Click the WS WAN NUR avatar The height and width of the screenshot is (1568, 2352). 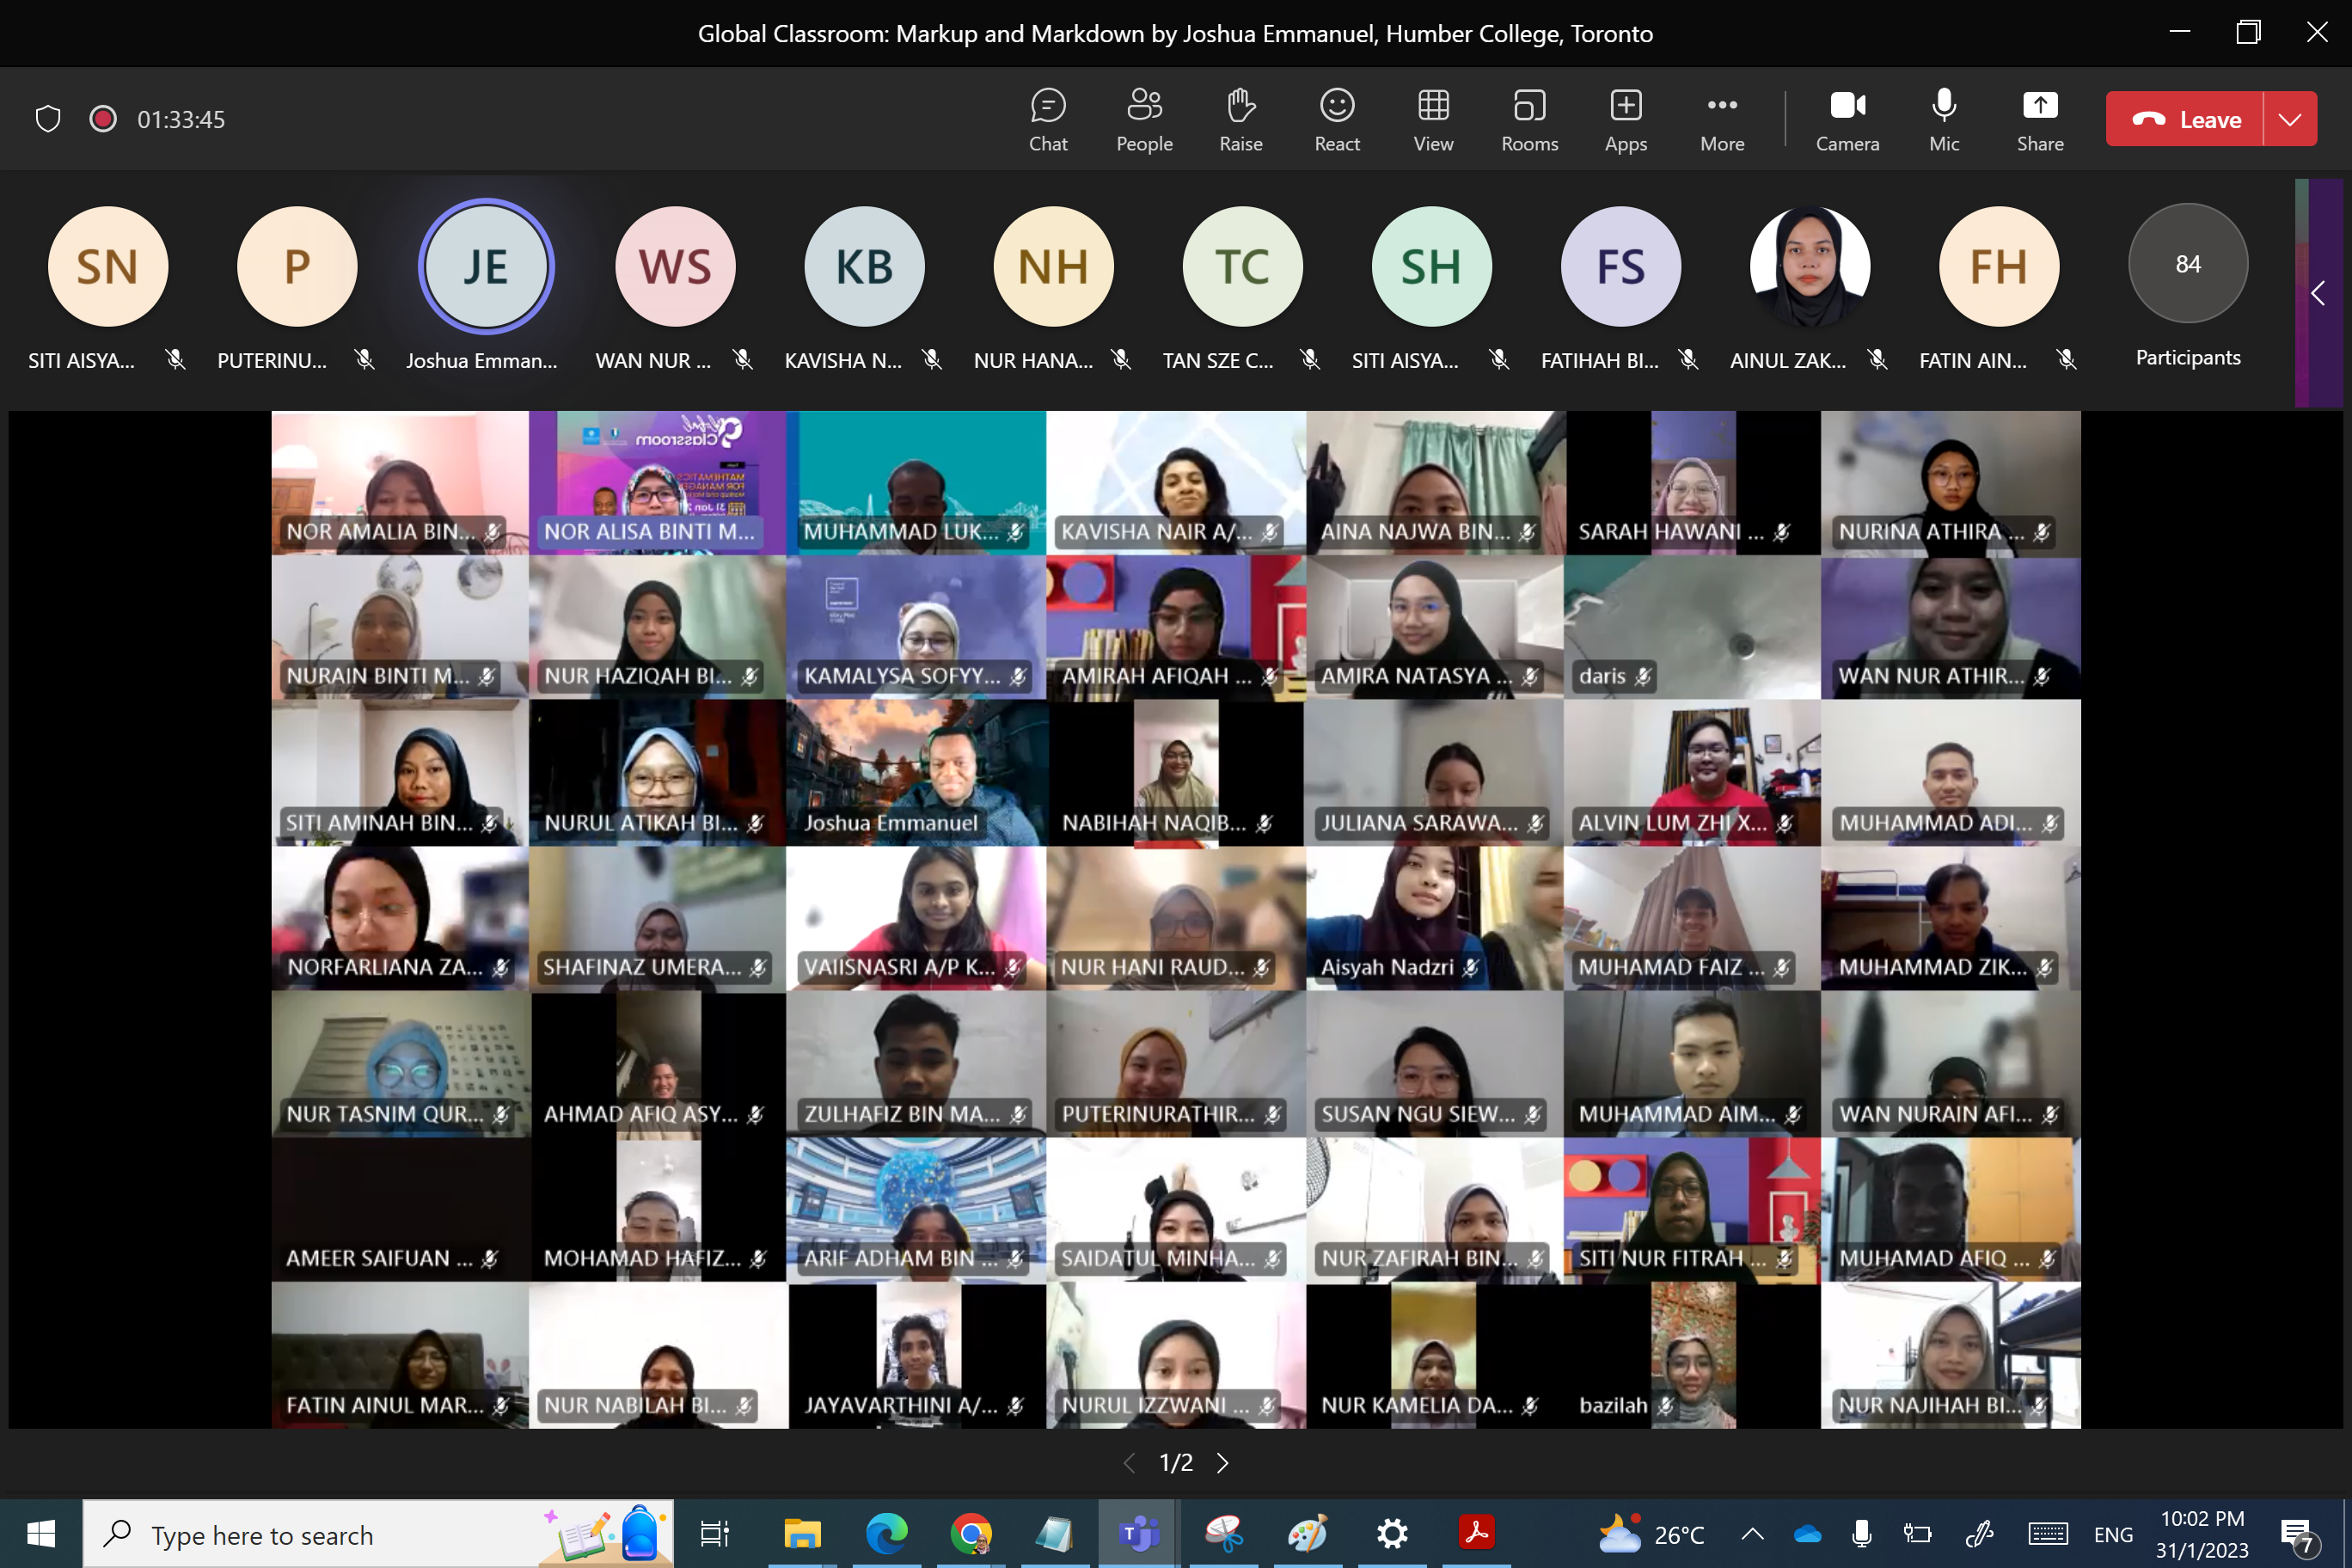[675, 266]
